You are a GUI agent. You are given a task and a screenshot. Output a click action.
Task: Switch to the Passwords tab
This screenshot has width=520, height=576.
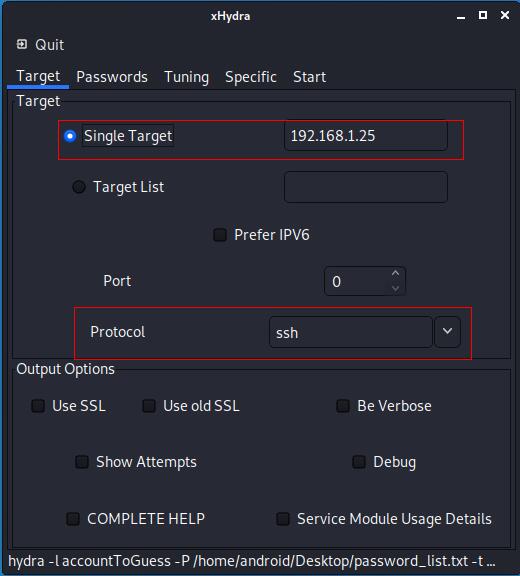coord(112,77)
